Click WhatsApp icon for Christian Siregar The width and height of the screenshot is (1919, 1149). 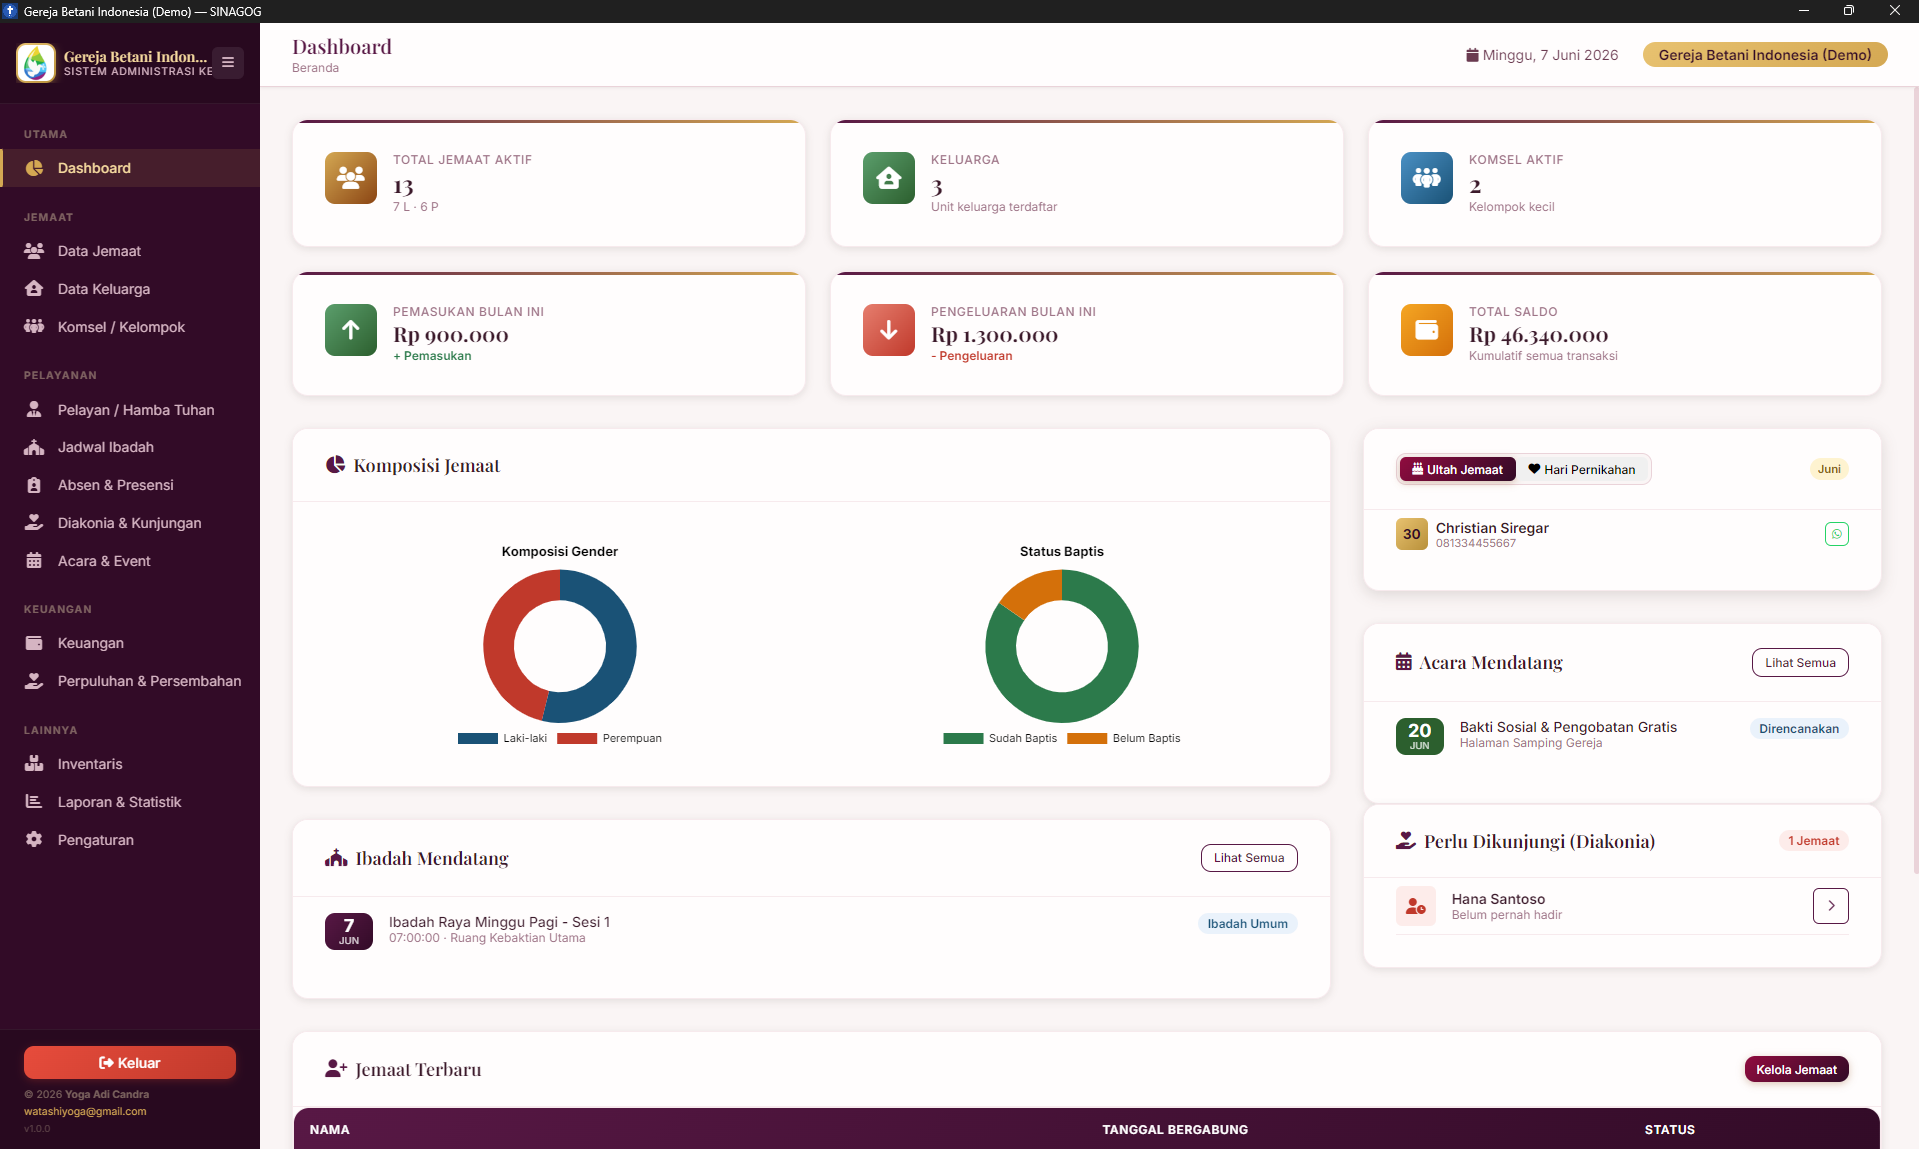1837,534
